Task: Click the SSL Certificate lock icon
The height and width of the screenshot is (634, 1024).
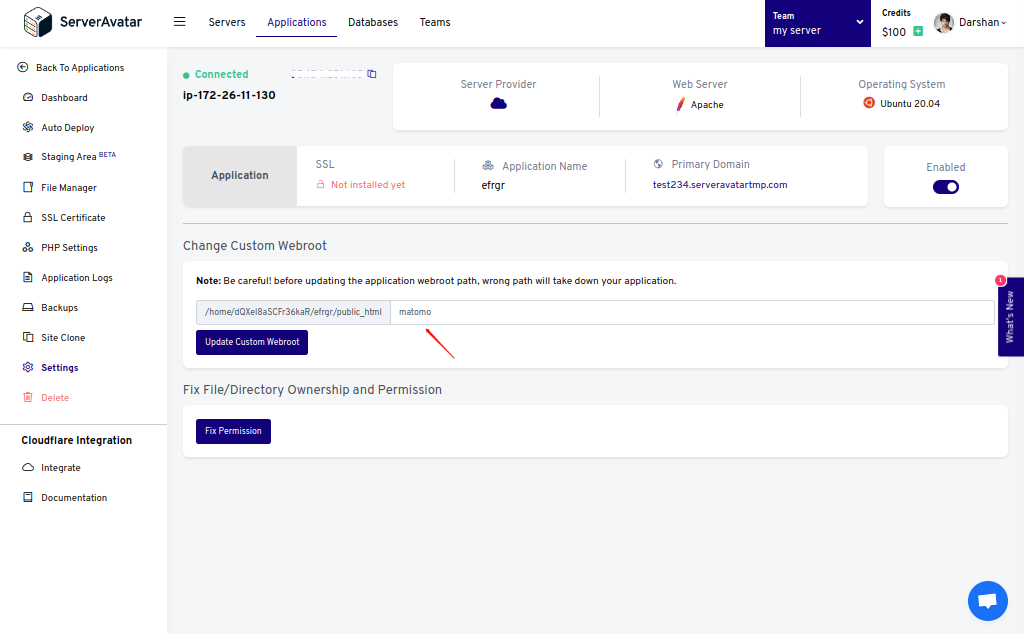Action: point(28,217)
